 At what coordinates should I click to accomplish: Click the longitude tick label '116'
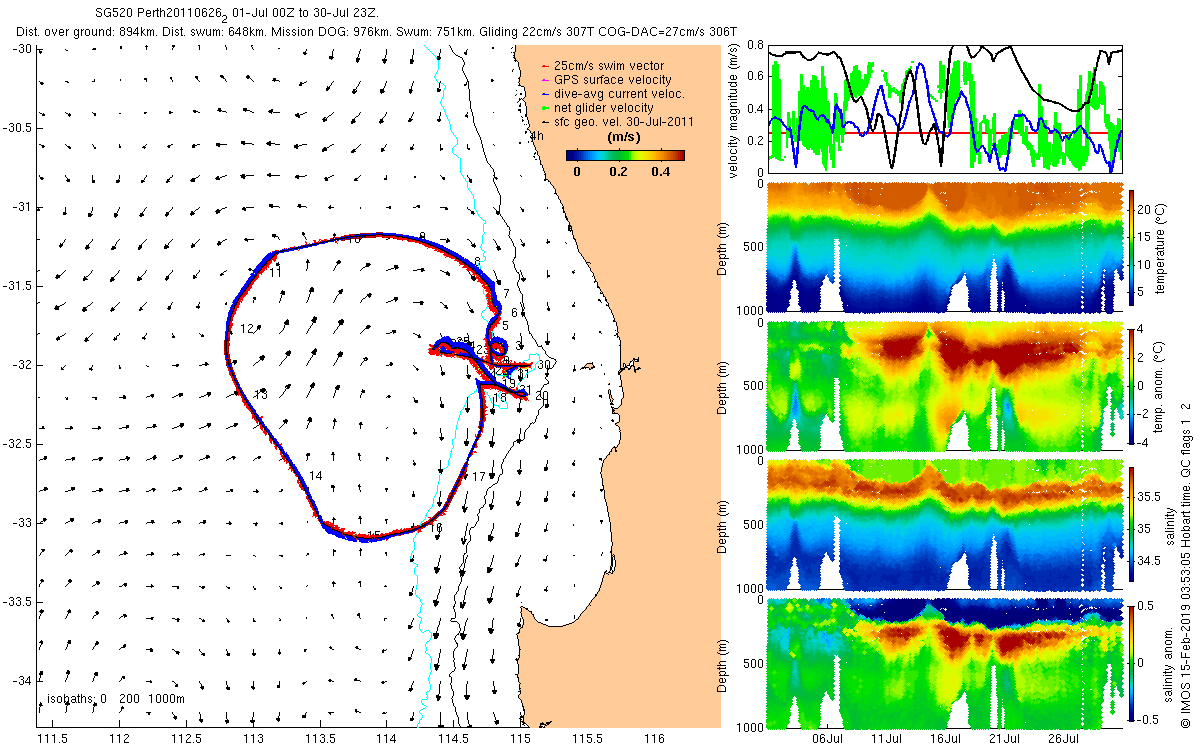click(x=654, y=738)
